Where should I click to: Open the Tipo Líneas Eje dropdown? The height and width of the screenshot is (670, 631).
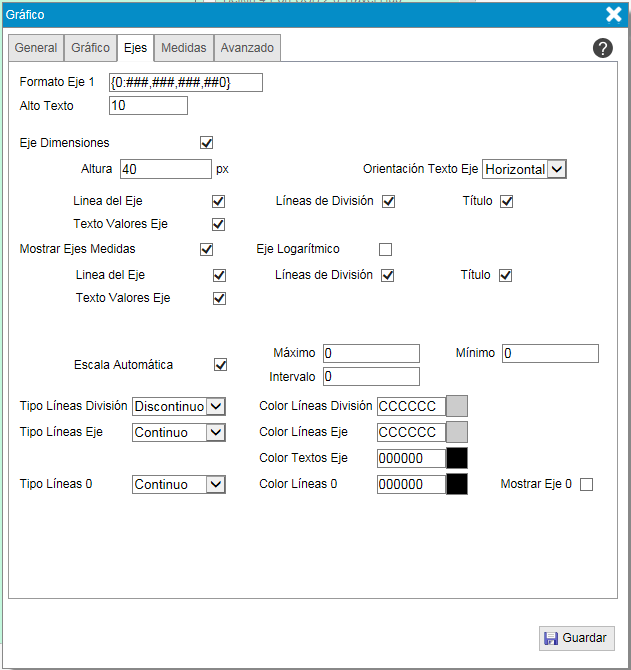click(x=180, y=432)
